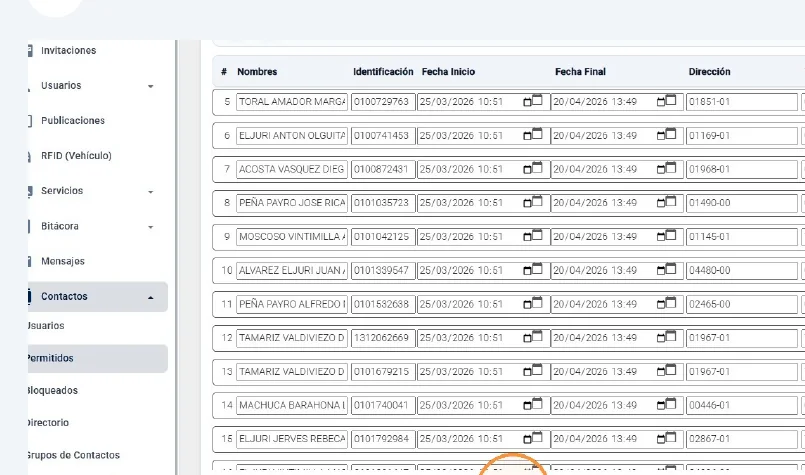Edit address field 00446-01

tap(742, 405)
